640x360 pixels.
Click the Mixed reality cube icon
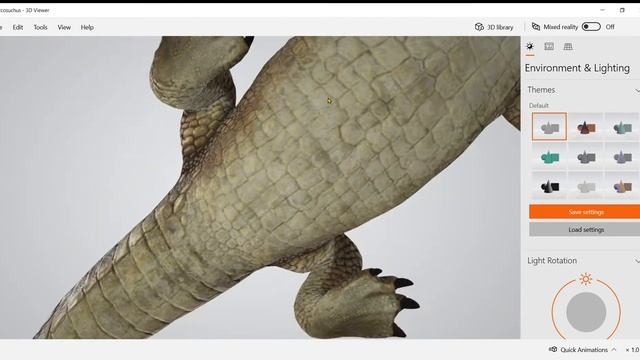(536, 27)
